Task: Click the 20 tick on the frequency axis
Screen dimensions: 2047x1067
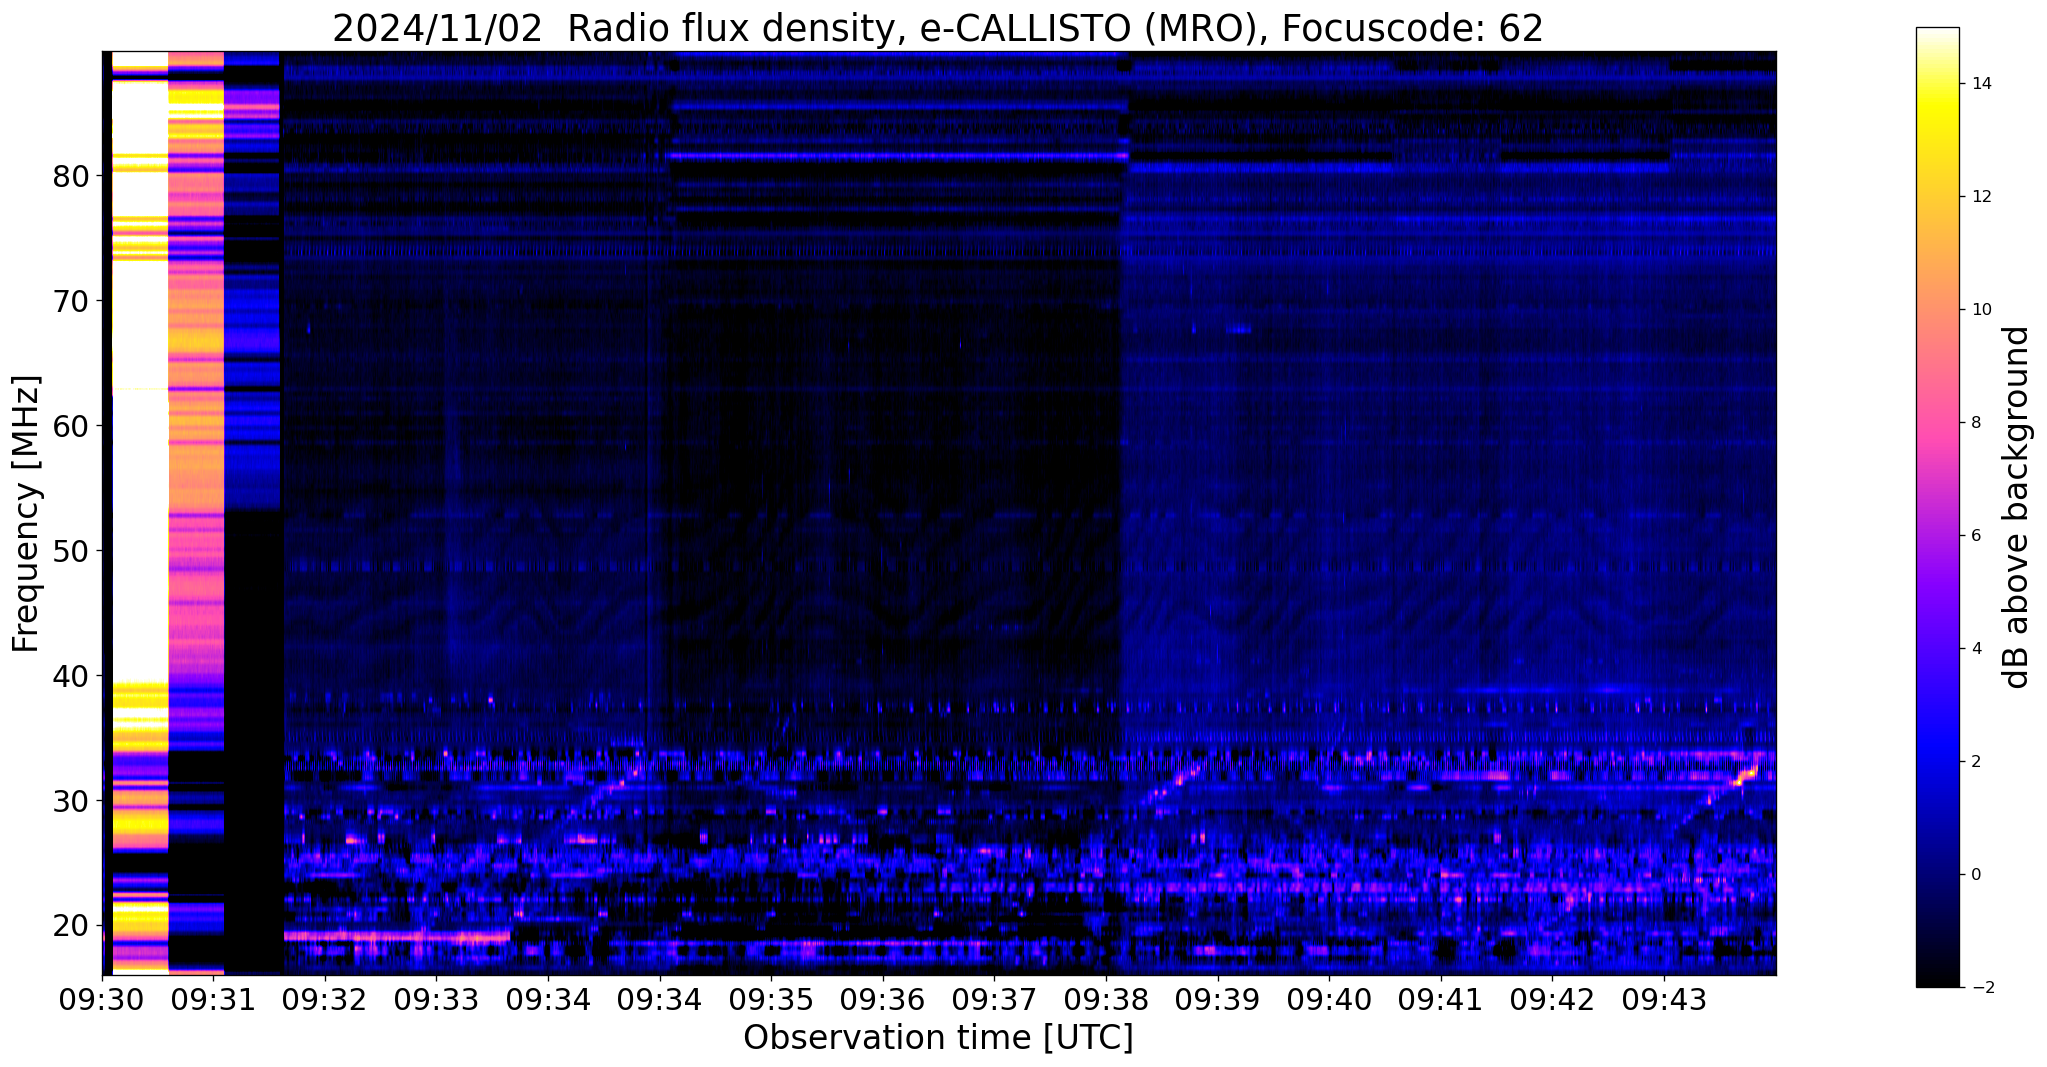Action: click(x=71, y=926)
